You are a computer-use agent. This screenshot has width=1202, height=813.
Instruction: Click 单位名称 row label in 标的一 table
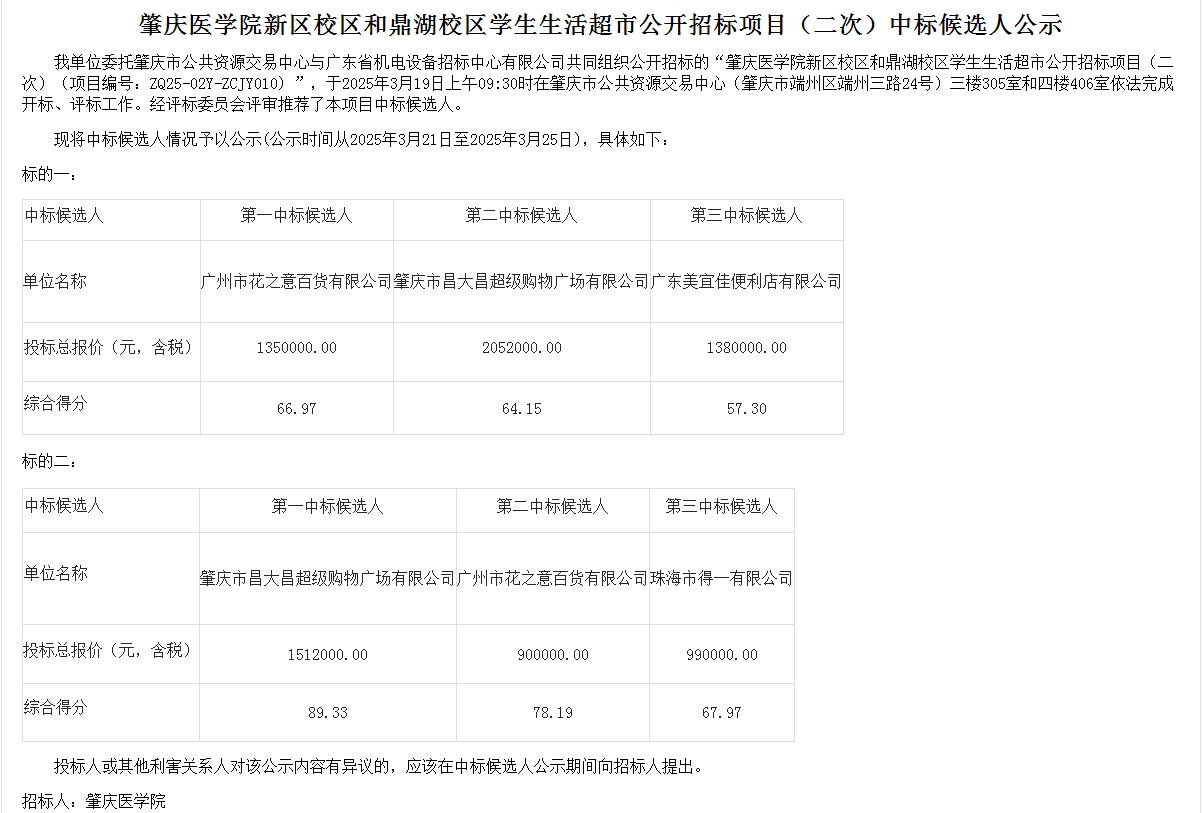coord(56,282)
